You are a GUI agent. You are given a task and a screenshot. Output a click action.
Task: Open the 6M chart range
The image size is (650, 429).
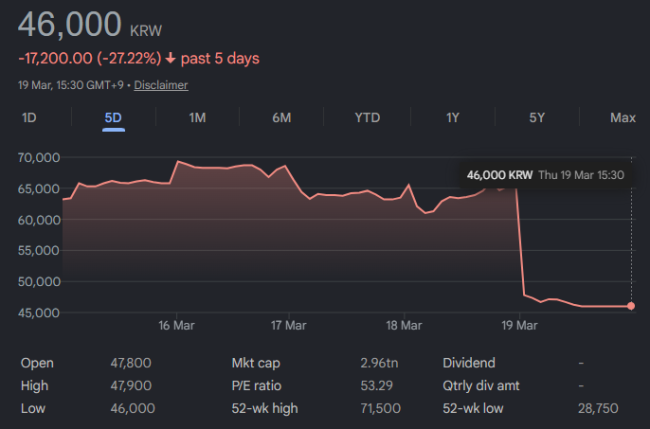point(281,118)
